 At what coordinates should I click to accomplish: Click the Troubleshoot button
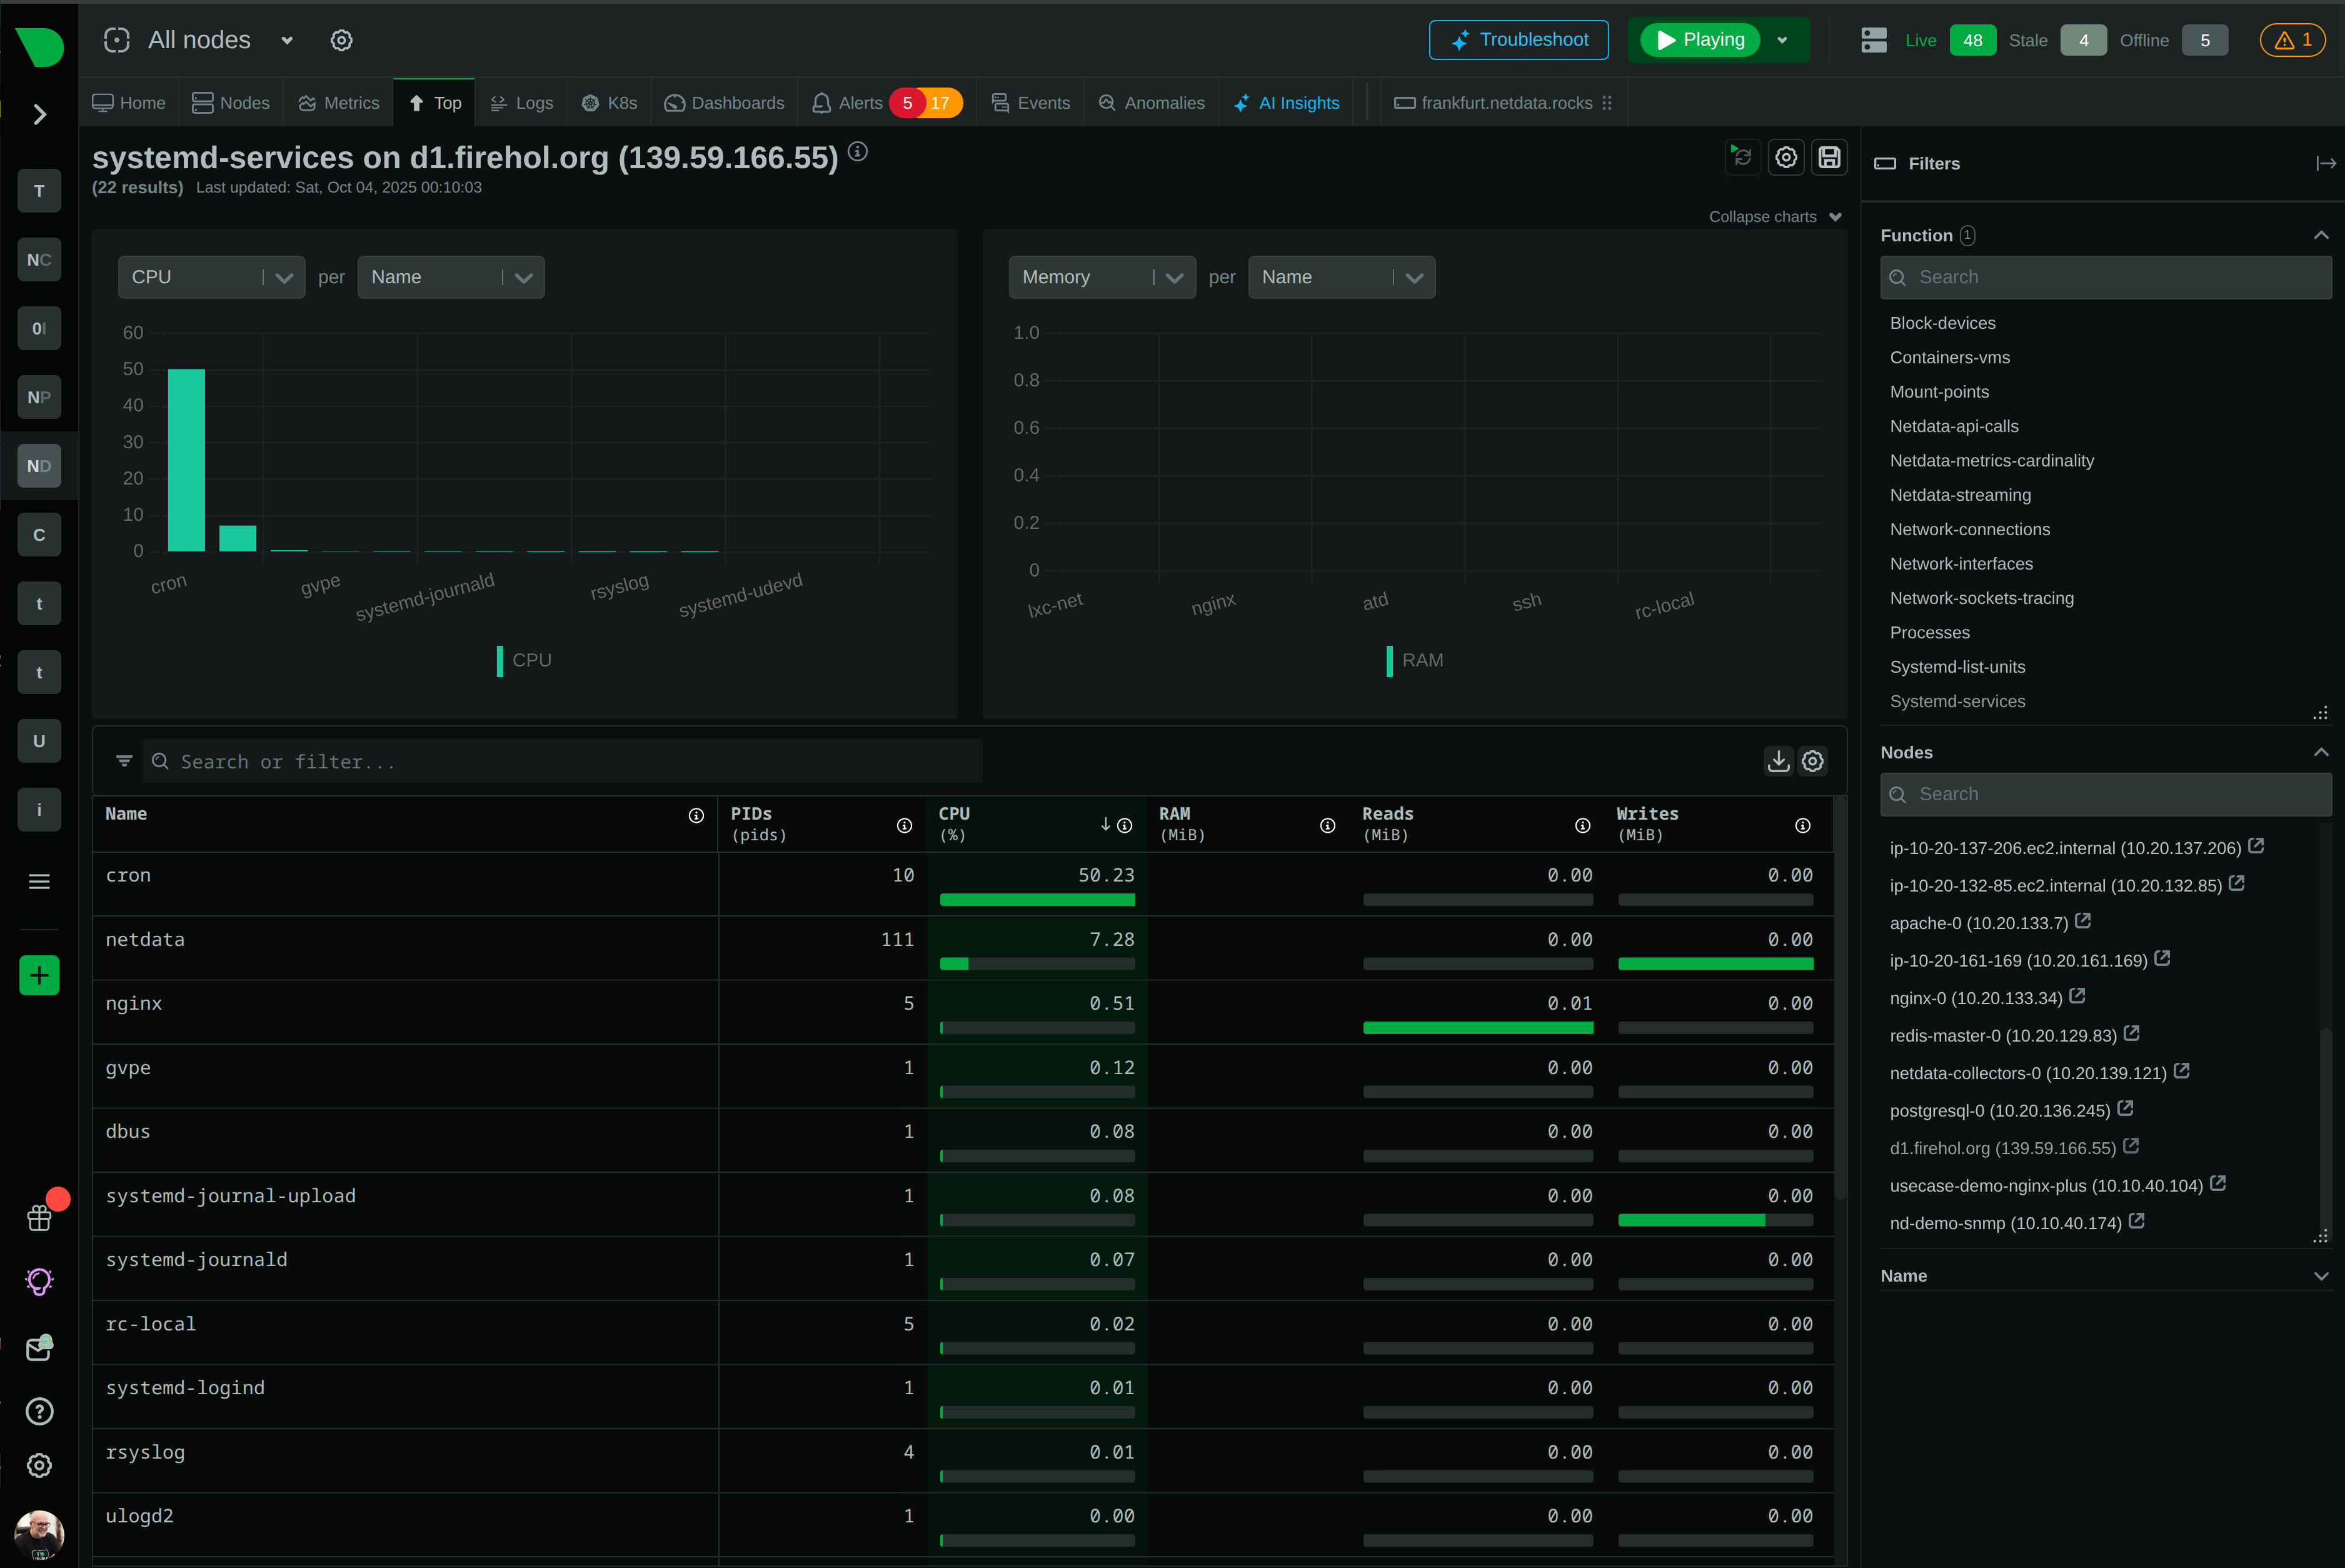[x=1518, y=40]
